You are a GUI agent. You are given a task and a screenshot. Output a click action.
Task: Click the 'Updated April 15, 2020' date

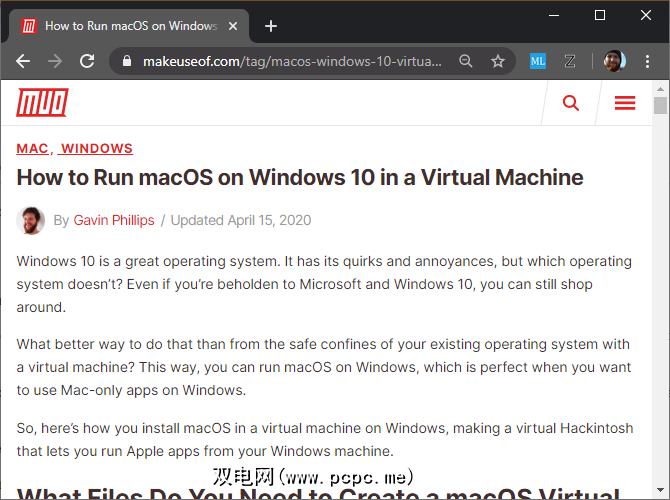click(x=241, y=220)
